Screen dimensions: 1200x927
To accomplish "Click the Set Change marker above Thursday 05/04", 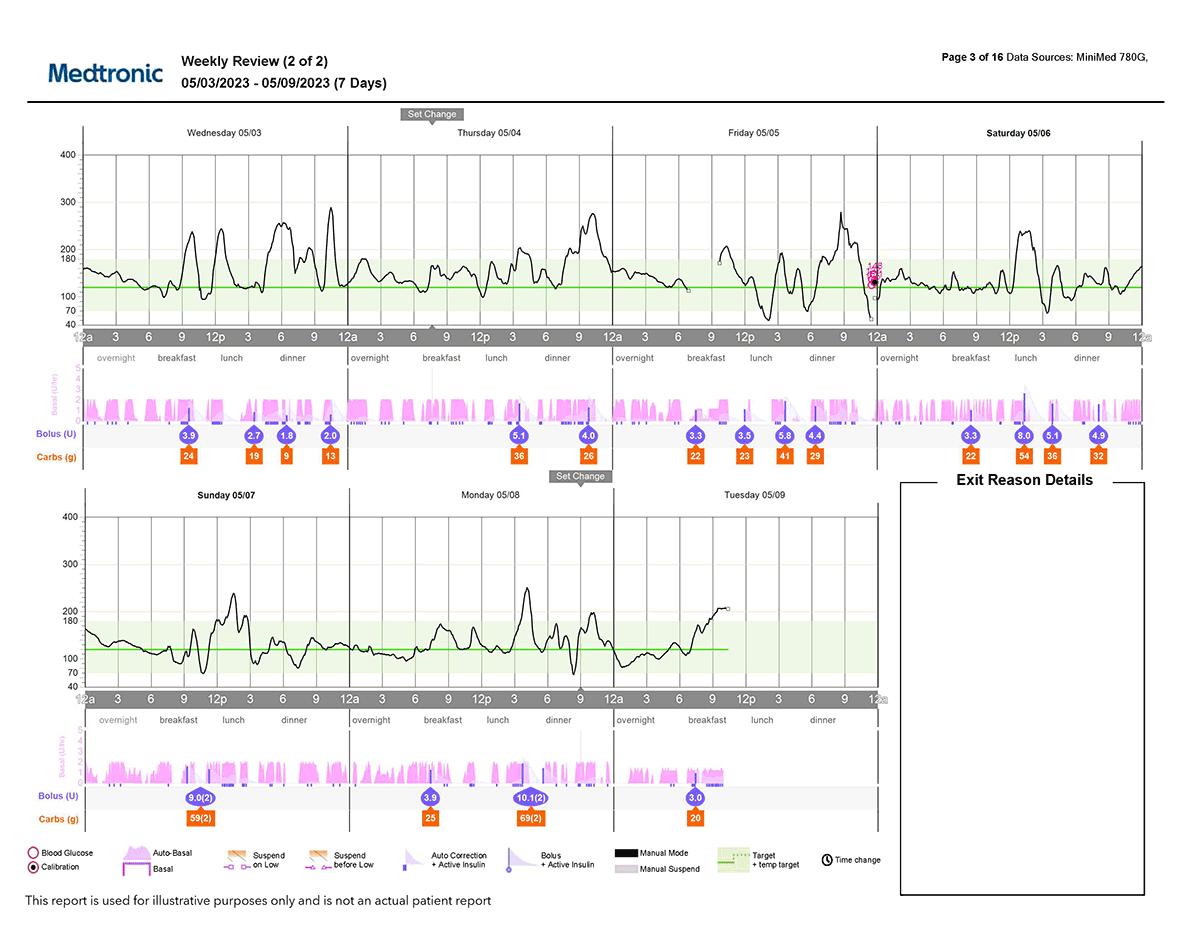I will pyautogui.click(x=431, y=114).
